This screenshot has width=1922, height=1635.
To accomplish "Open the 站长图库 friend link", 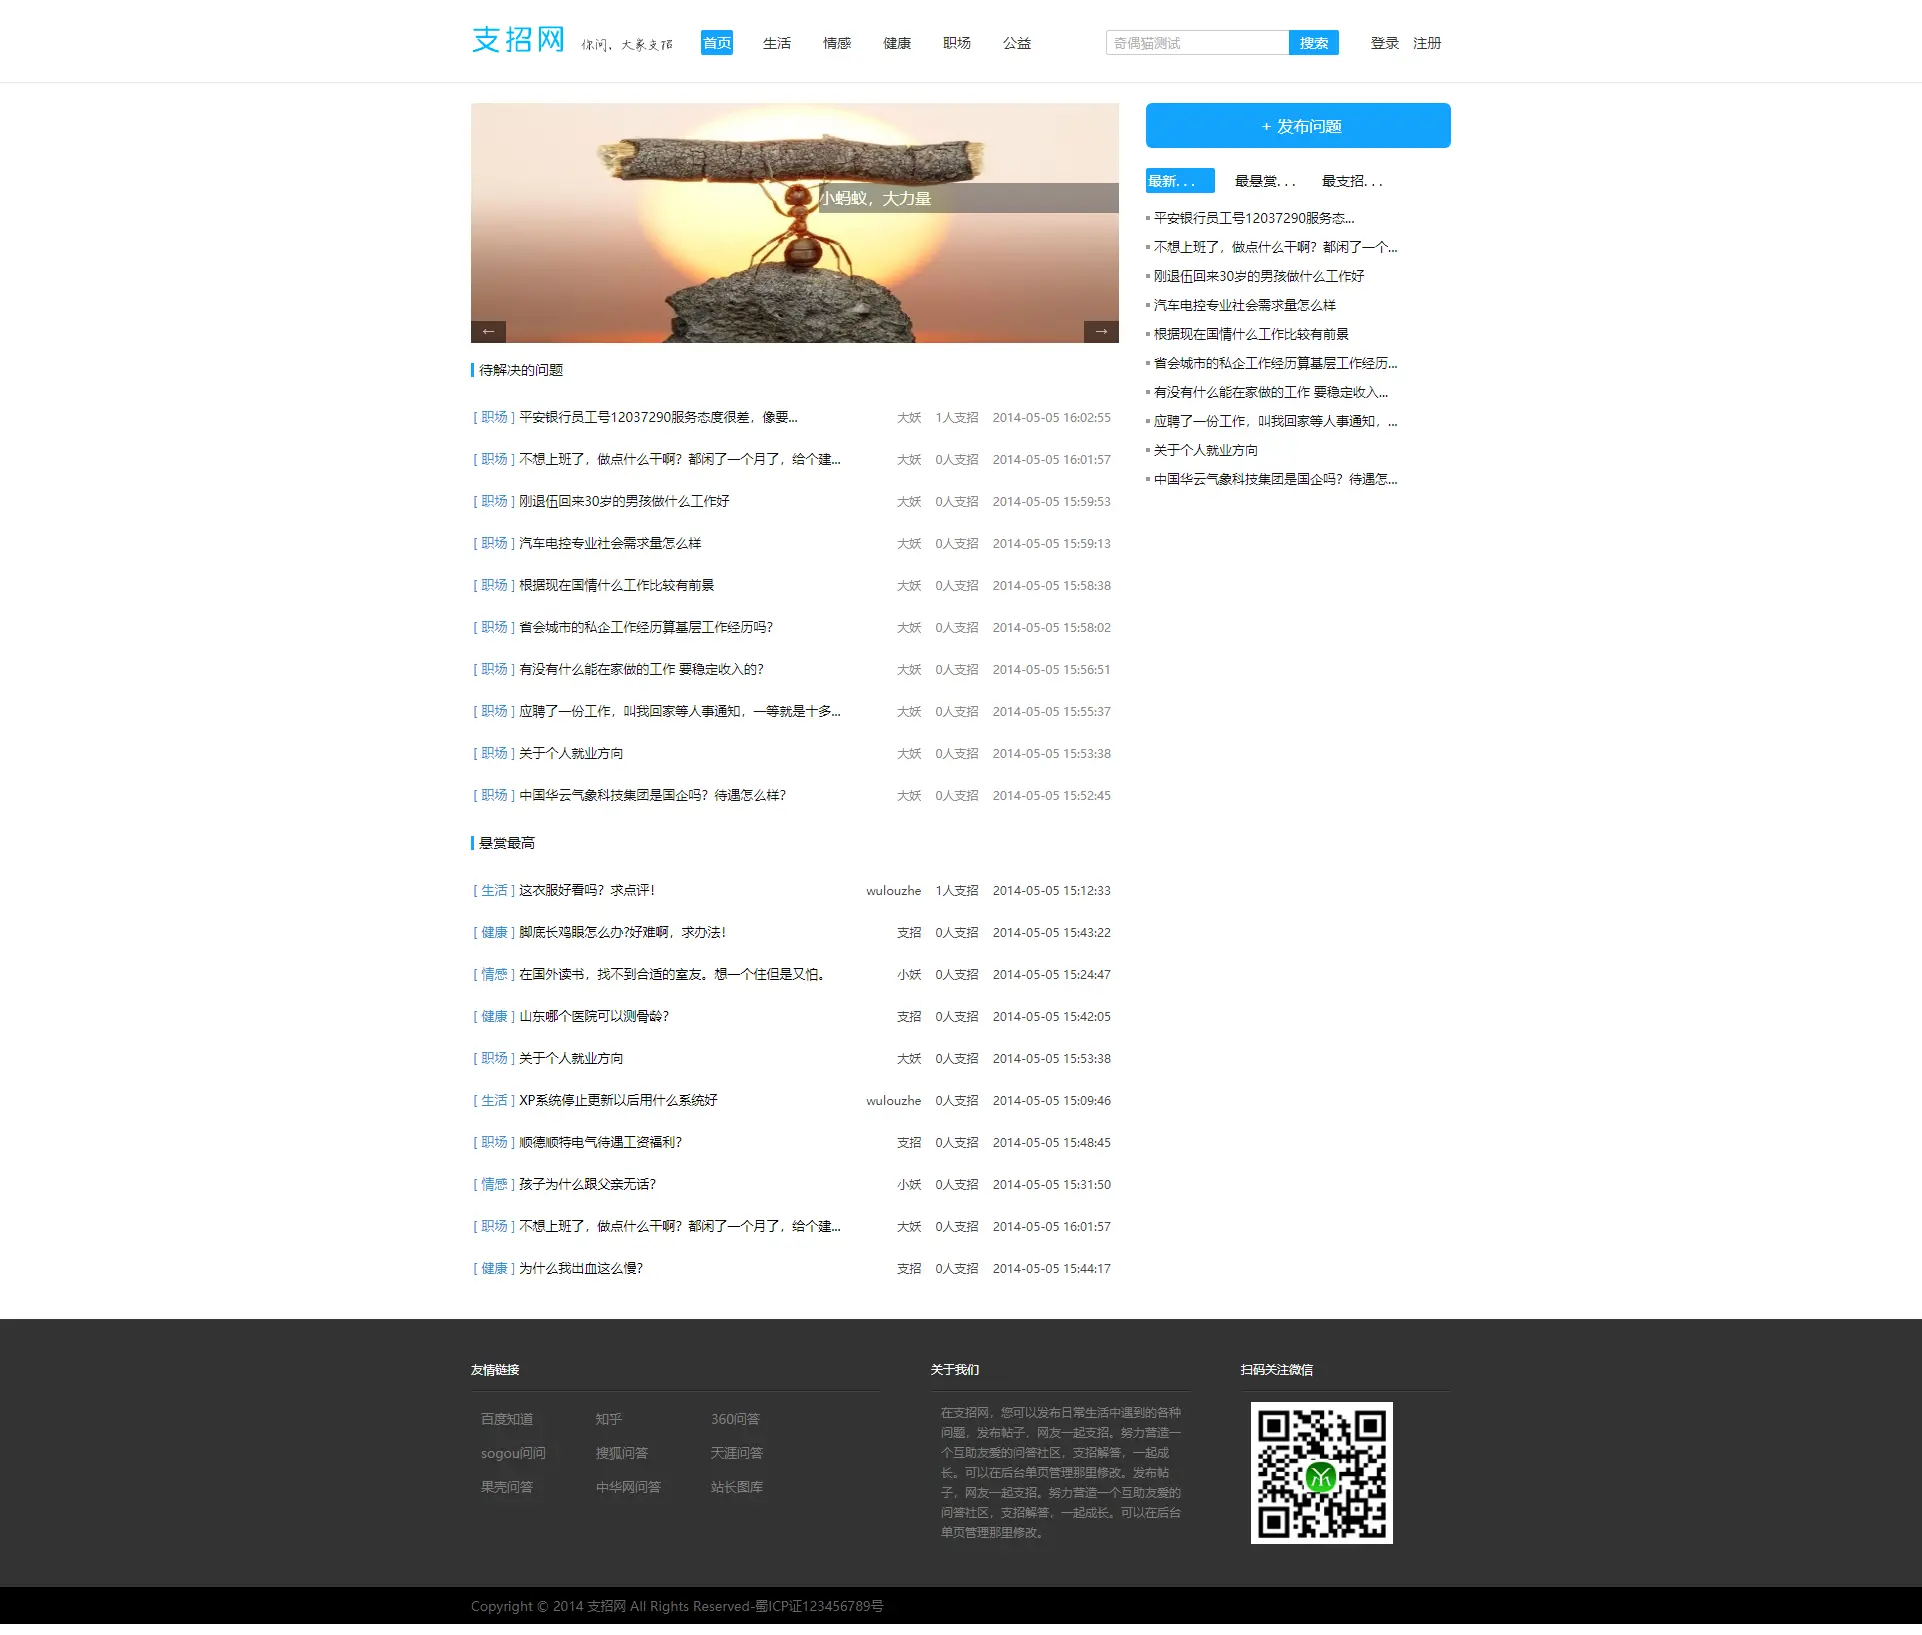I will (737, 1487).
